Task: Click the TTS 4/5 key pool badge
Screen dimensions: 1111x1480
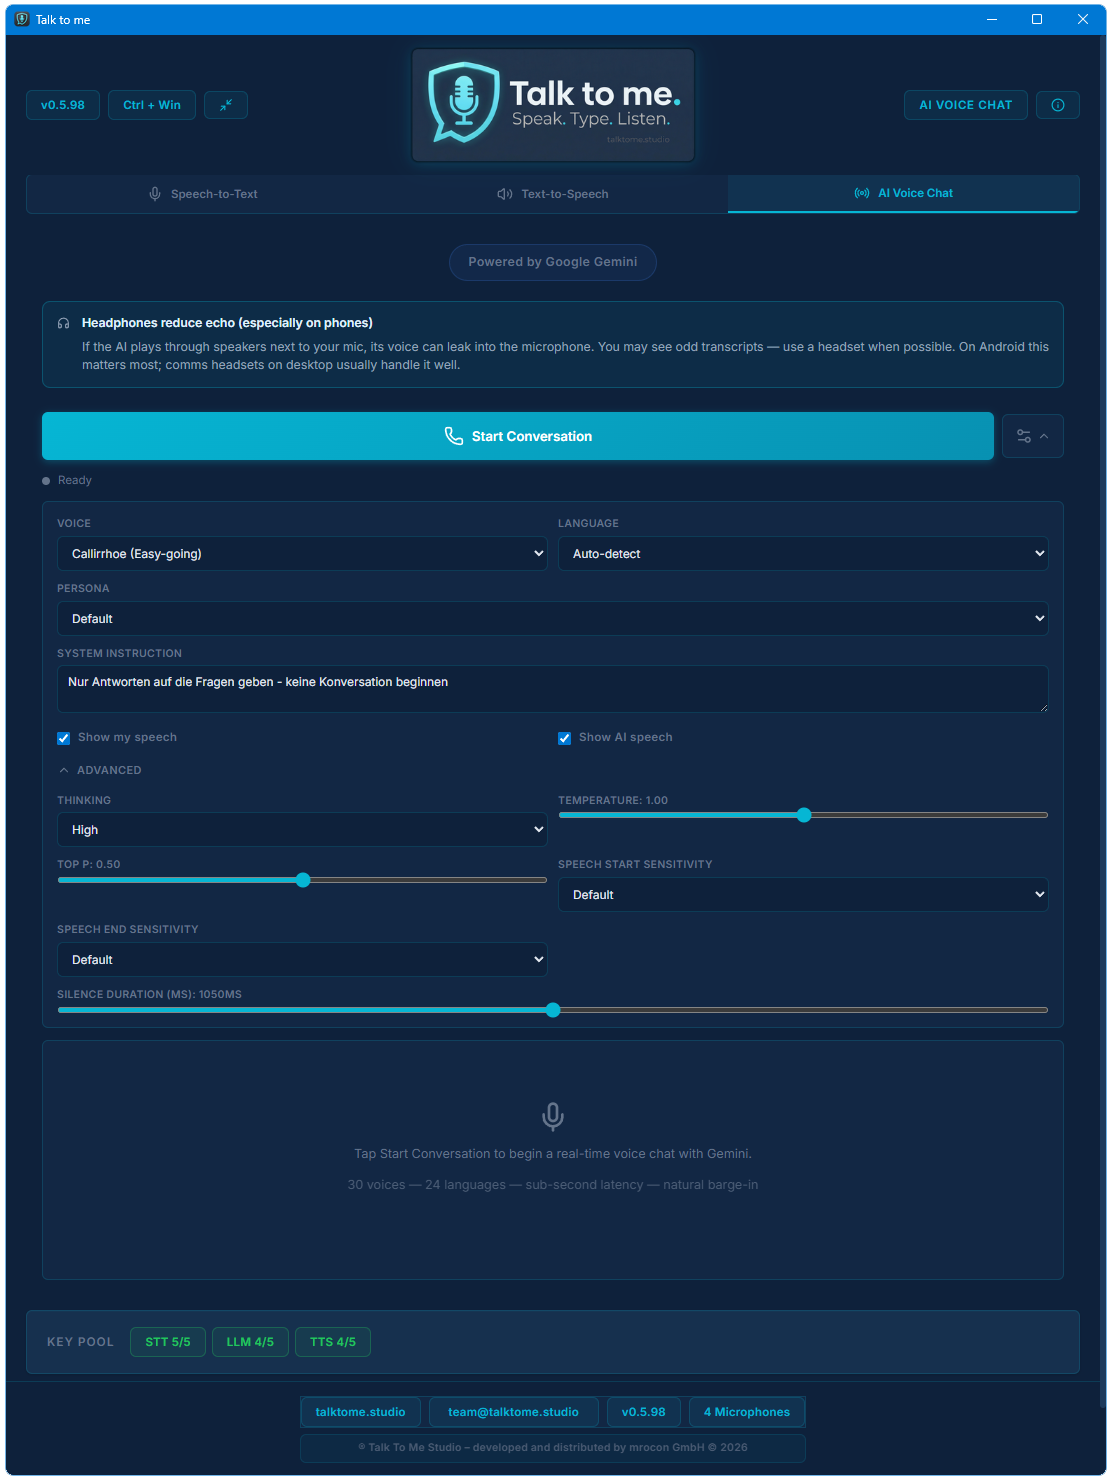Action: pyautogui.click(x=333, y=1342)
